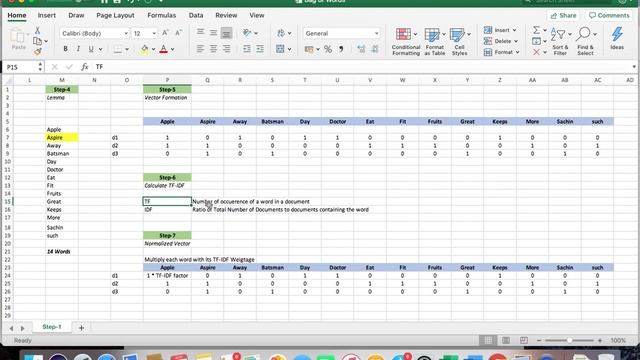Open the text orientation options
Screen dimensions: 640x360
coord(249,33)
